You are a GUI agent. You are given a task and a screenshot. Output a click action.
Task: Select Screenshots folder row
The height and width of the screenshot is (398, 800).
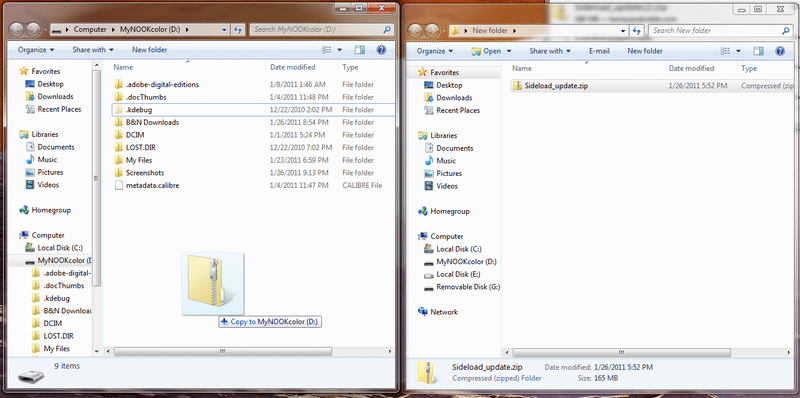pos(253,173)
